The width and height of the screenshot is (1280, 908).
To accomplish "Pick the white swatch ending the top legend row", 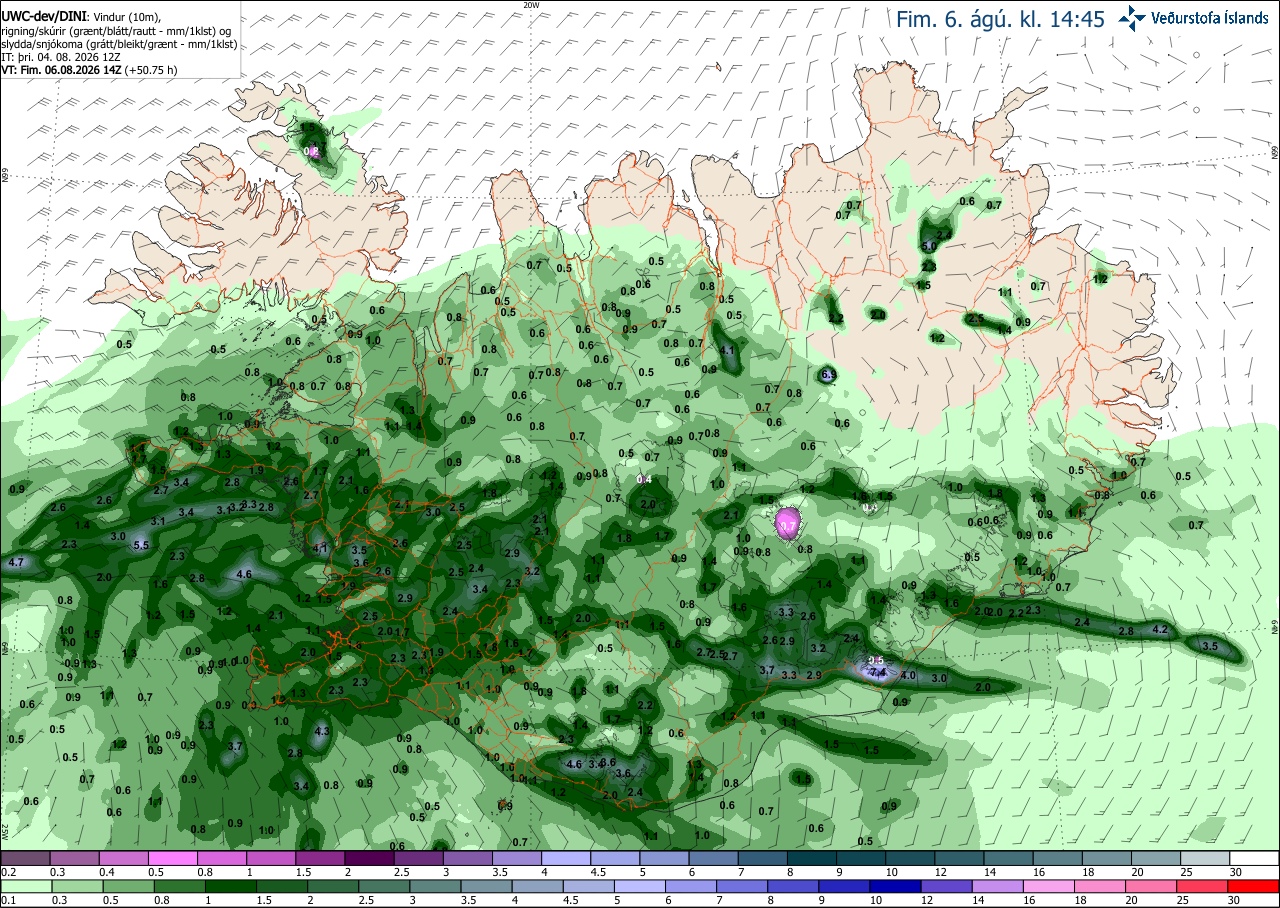I will coord(1254,858).
